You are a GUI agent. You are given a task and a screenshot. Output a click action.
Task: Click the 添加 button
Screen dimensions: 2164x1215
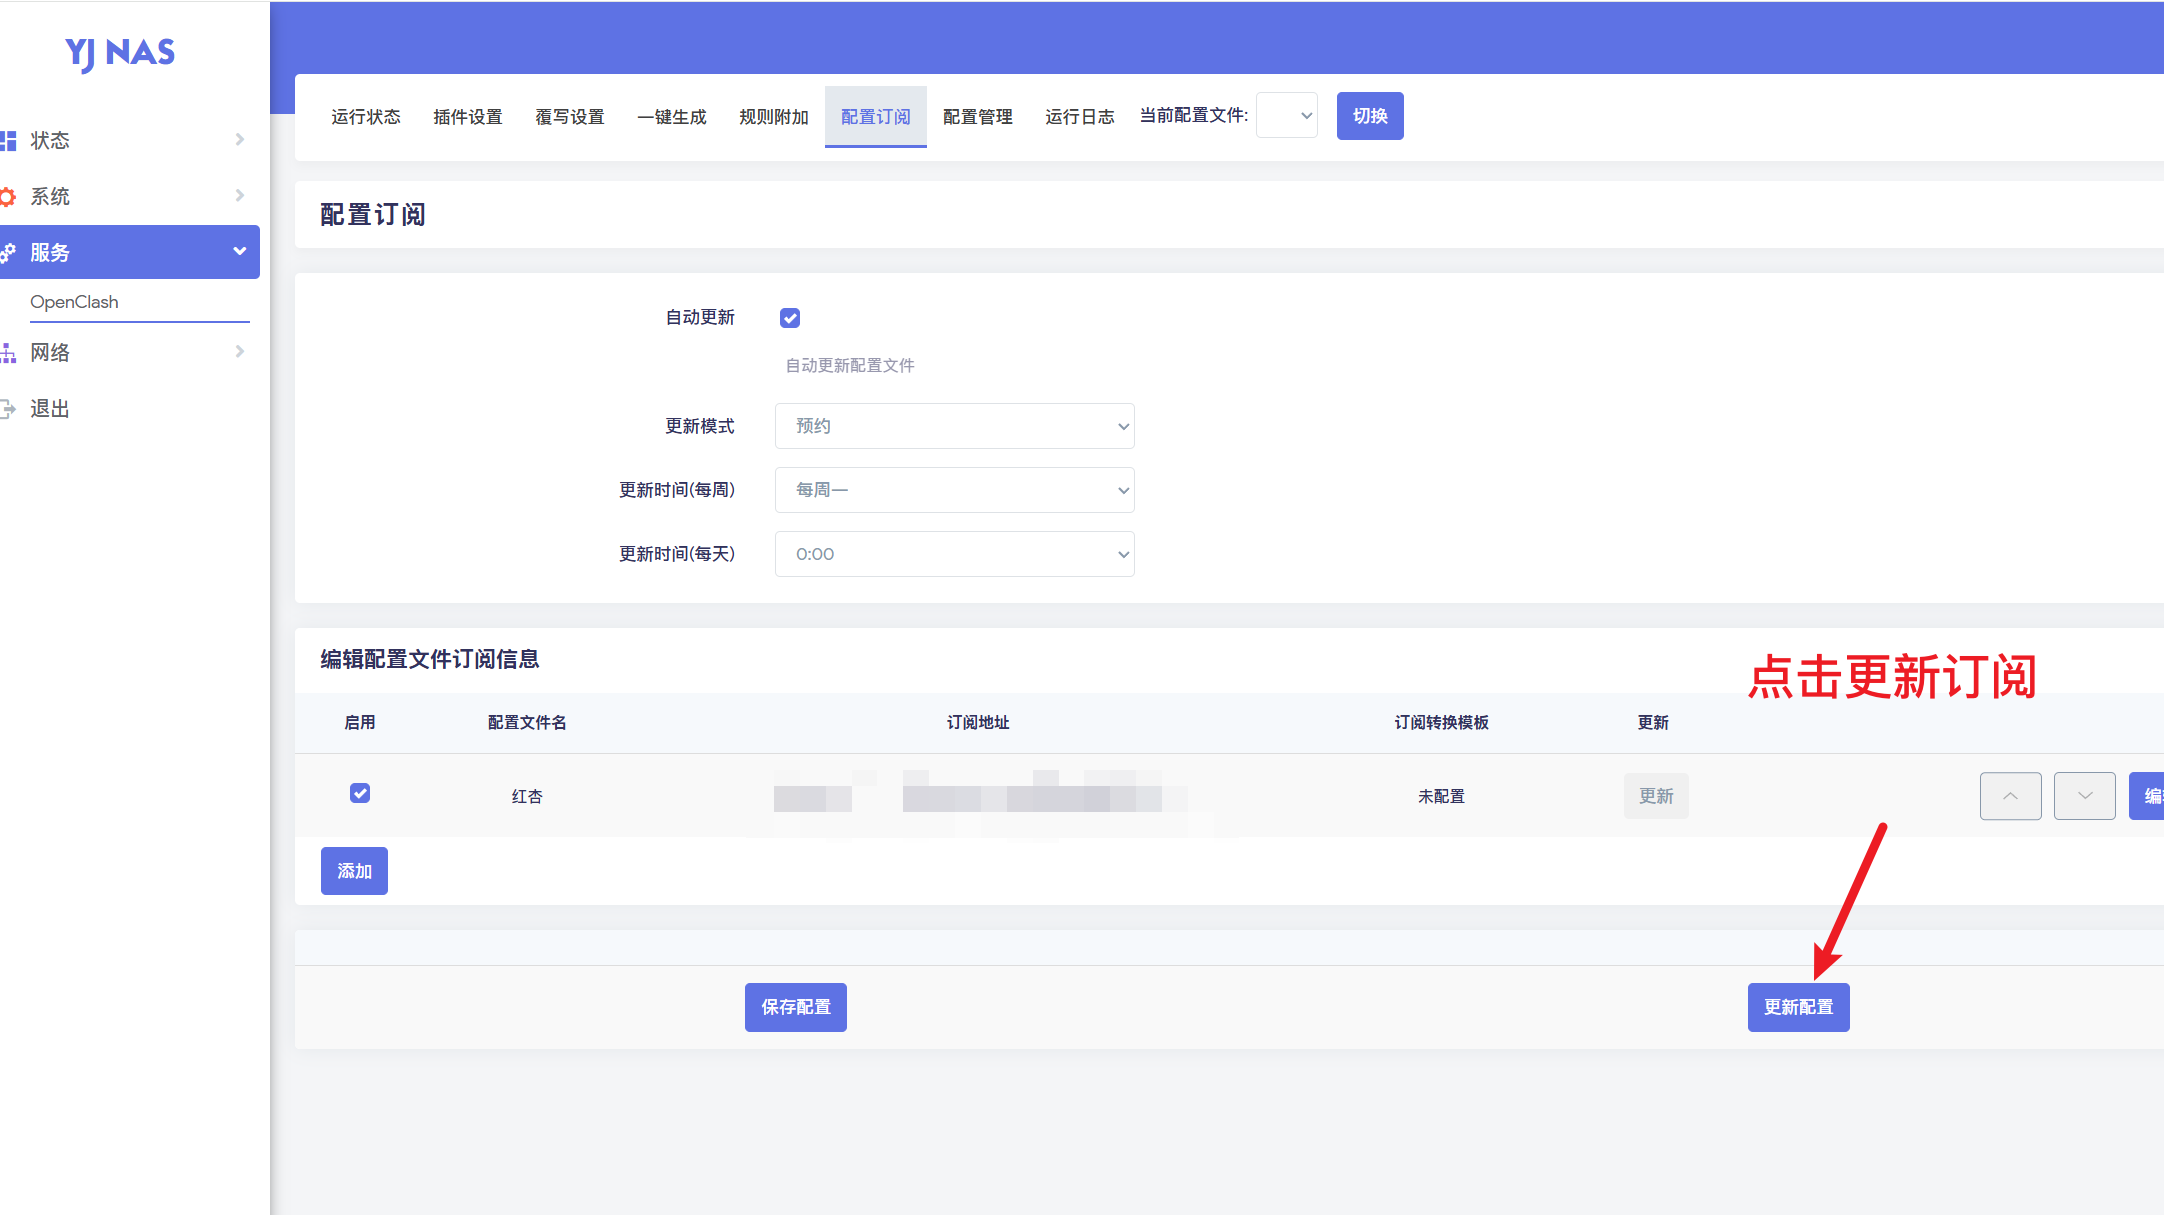click(354, 871)
